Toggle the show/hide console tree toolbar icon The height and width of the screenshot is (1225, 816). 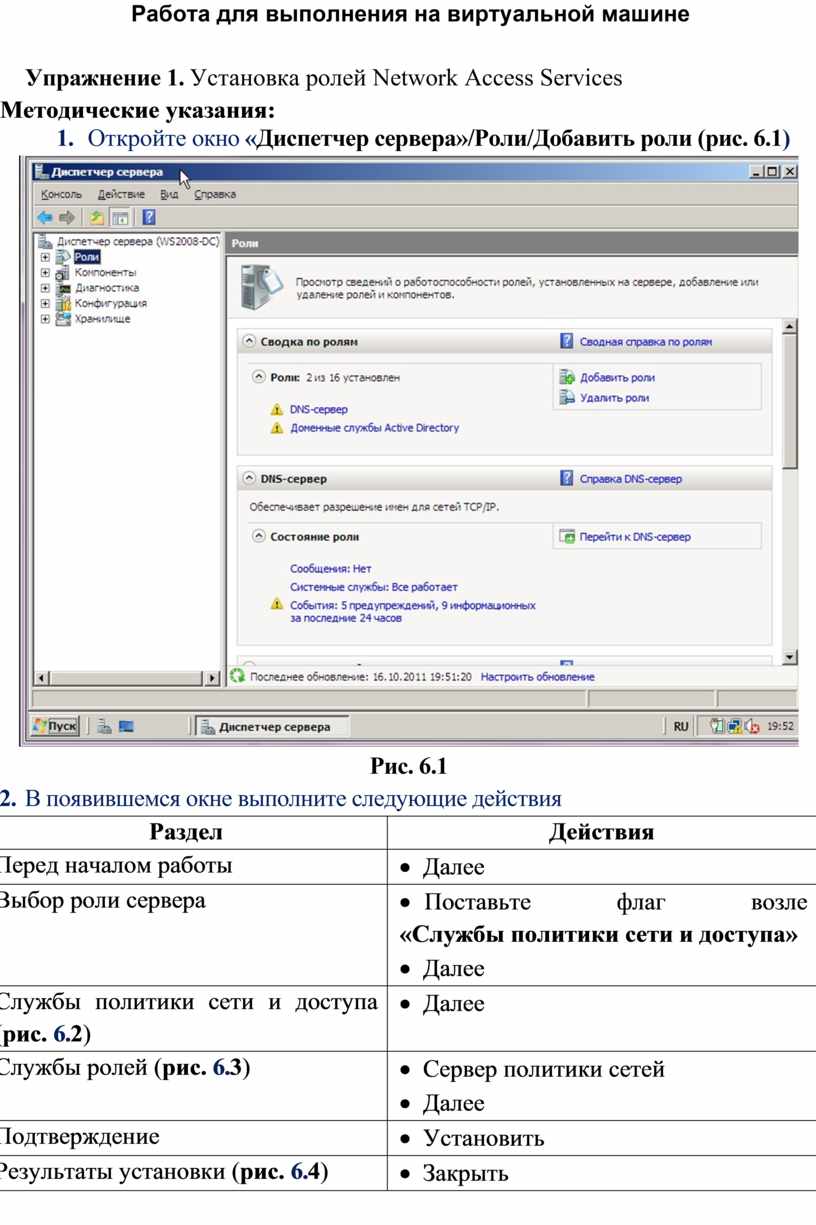click(119, 217)
